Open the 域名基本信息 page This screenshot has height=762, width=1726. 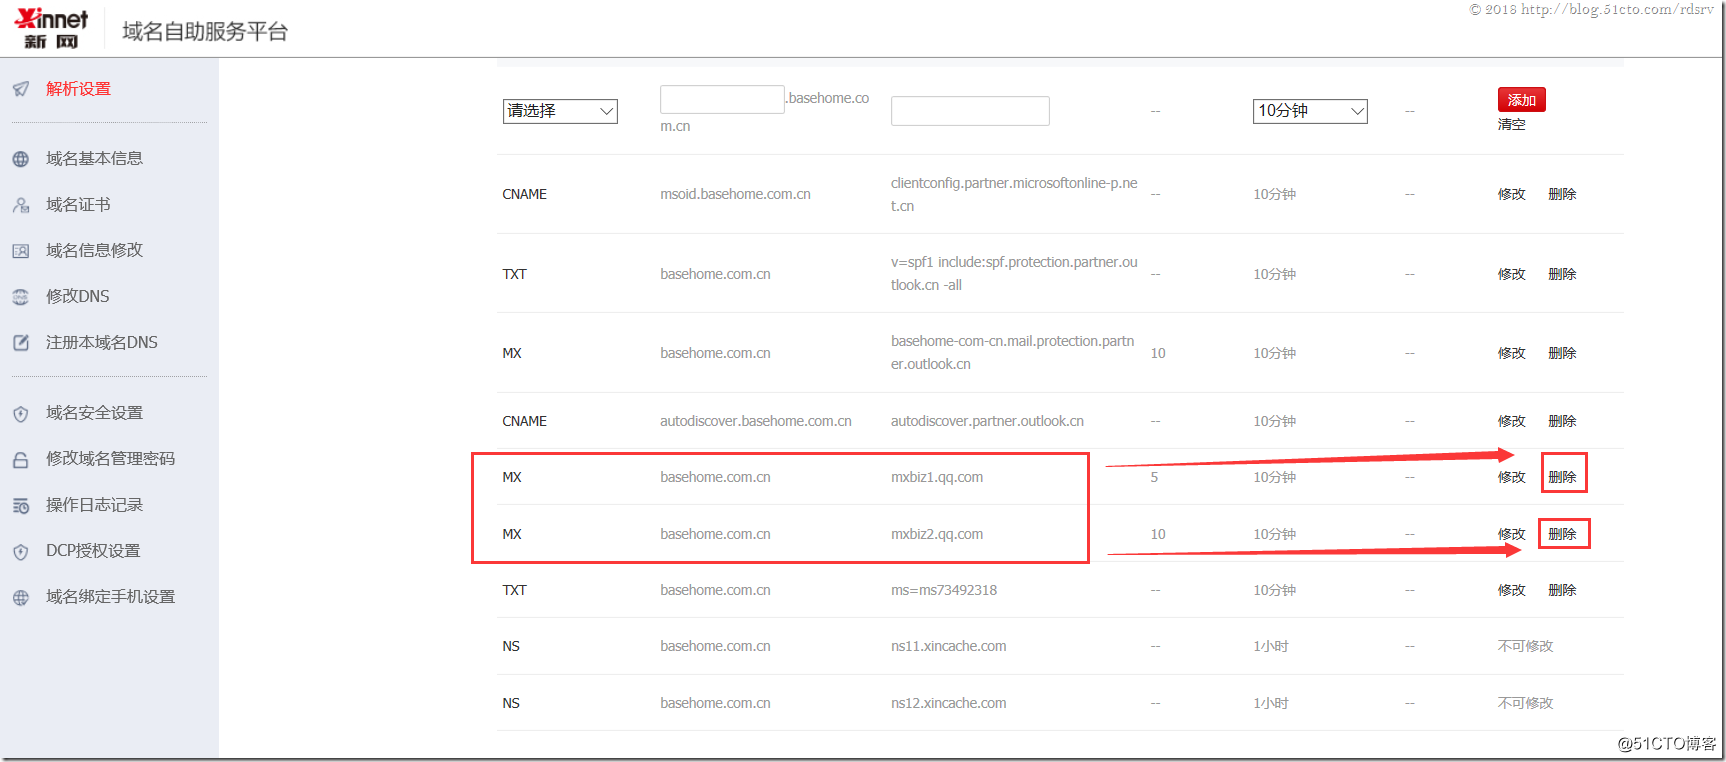pyautogui.click(x=95, y=159)
